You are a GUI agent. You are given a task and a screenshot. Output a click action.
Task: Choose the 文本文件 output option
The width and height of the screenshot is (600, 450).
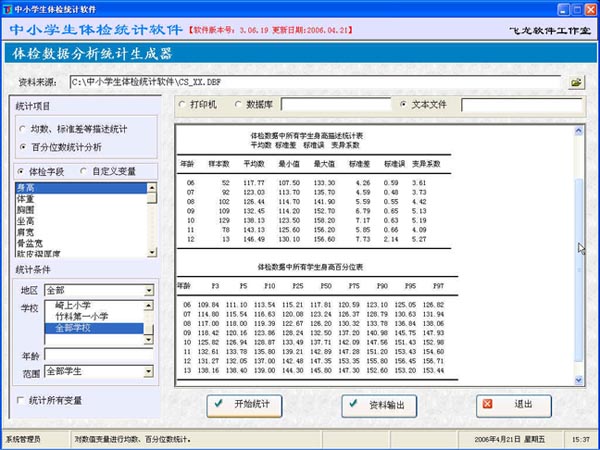click(403, 103)
